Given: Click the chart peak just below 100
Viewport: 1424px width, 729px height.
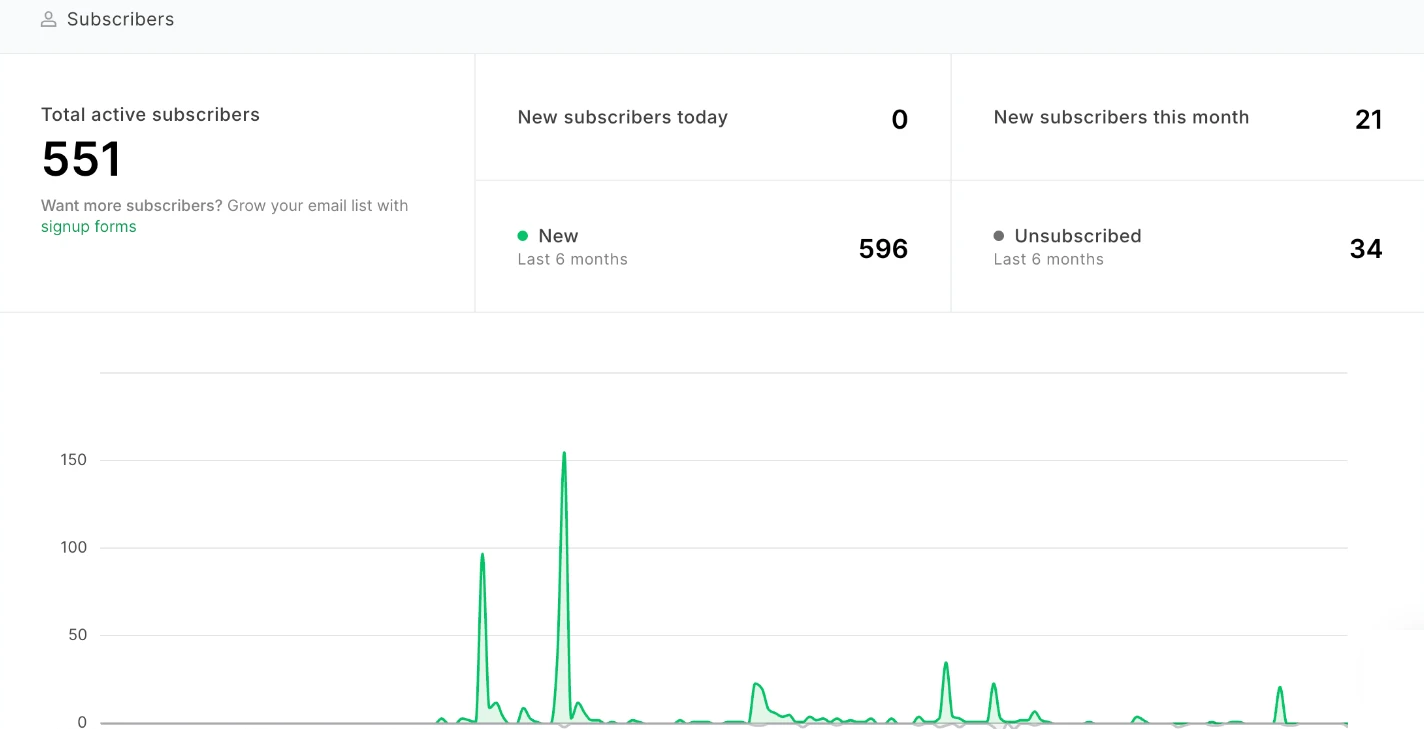Looking at the screenshot, I should click(x=482, y=555).
